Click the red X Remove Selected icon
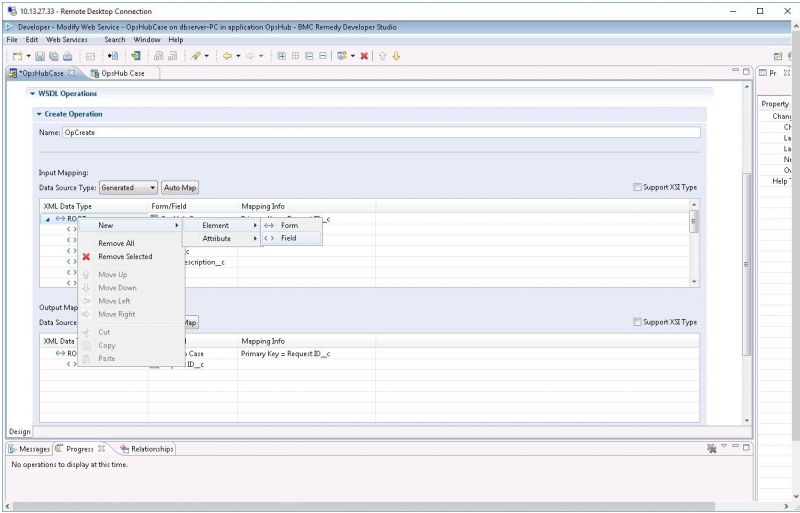 pos(86,257)
